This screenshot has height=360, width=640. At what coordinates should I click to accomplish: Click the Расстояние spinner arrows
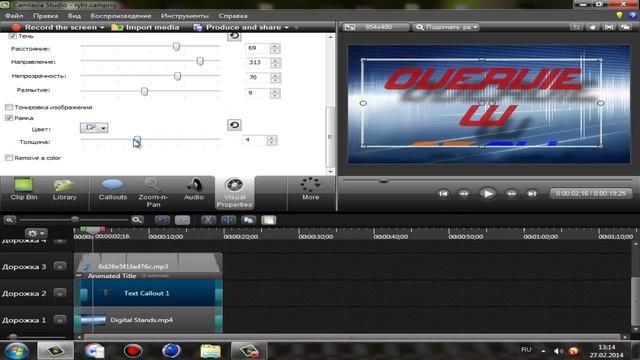click(x=275, y=48)
